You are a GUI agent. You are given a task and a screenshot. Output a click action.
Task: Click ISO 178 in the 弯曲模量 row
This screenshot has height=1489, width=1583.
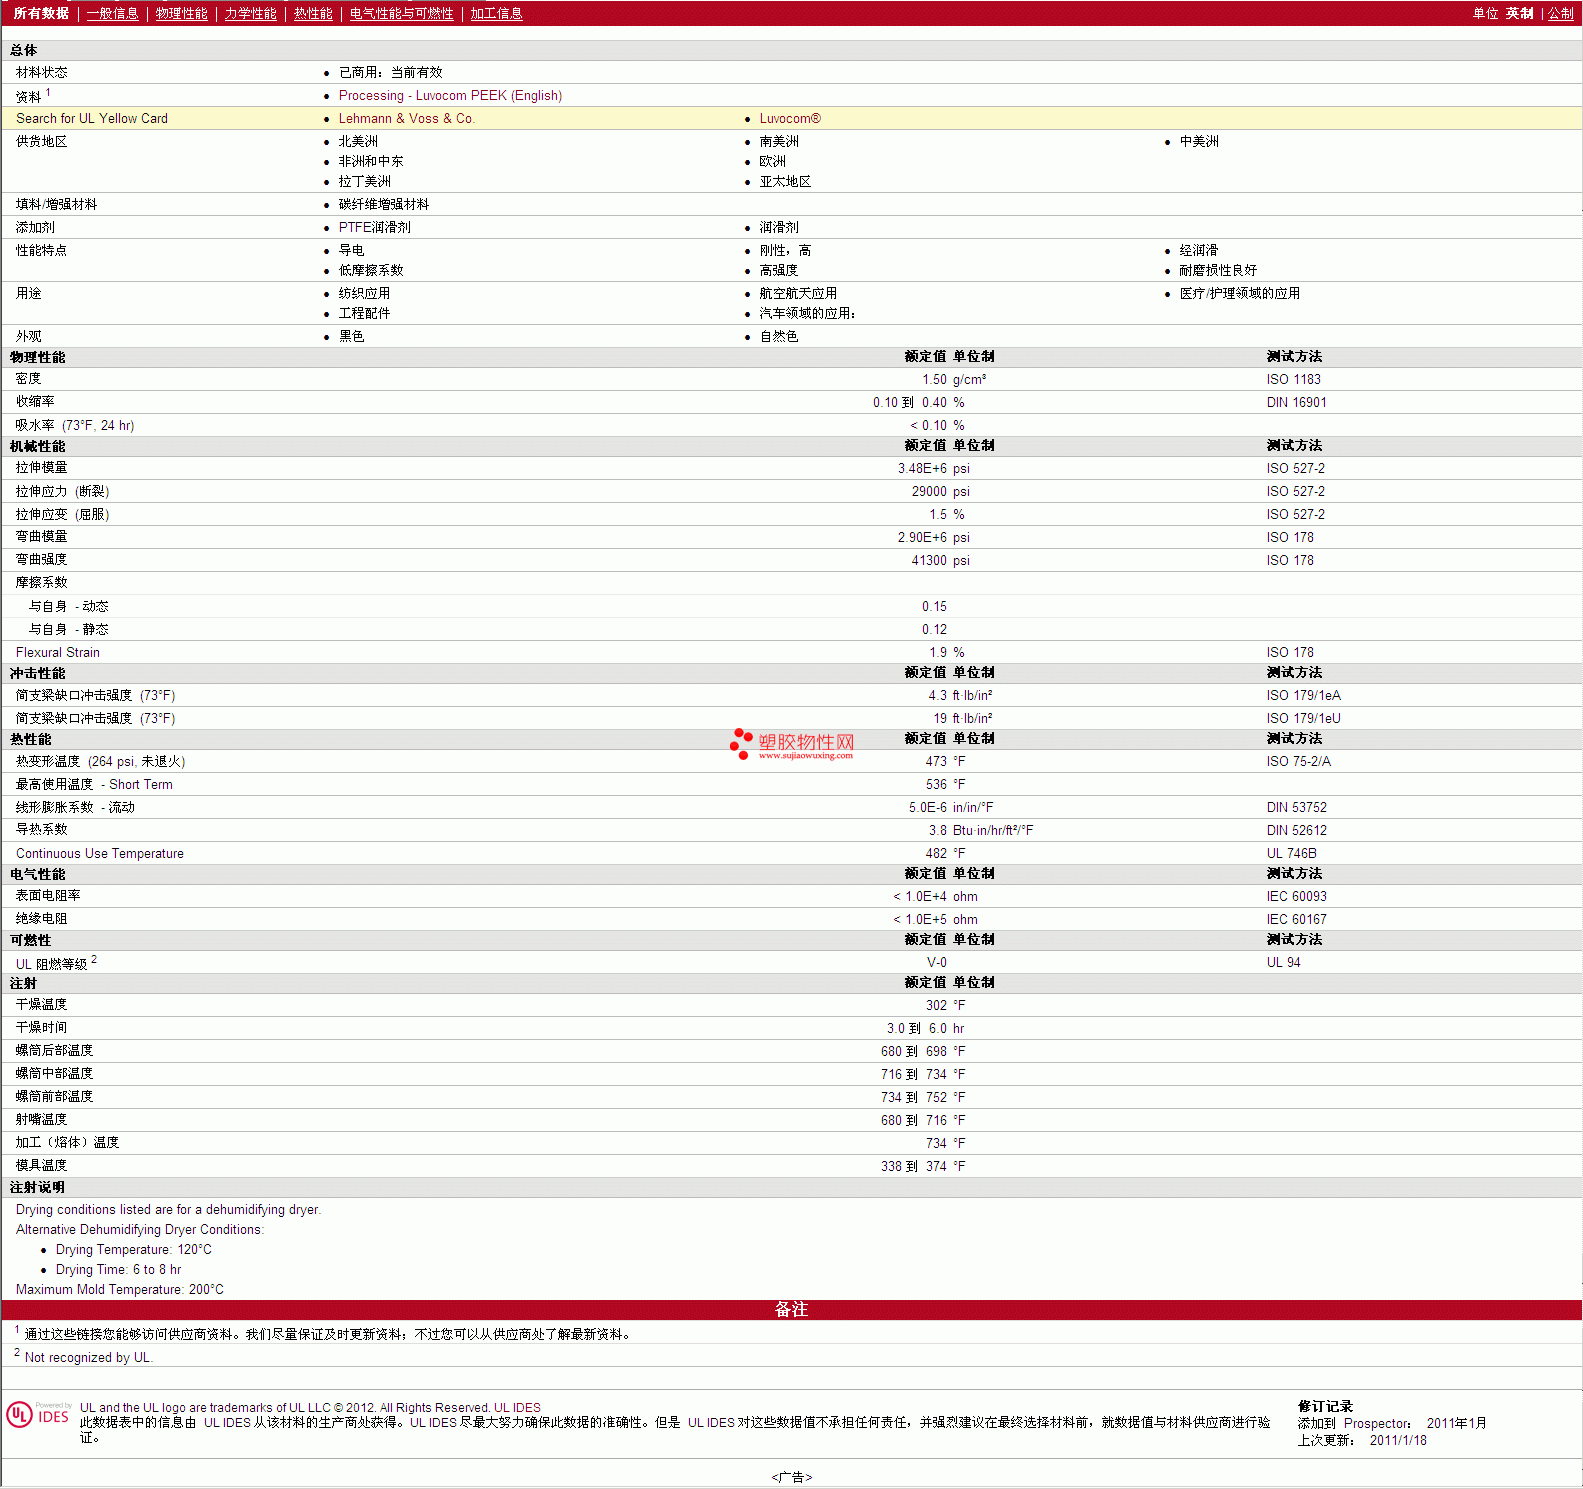1290,538
